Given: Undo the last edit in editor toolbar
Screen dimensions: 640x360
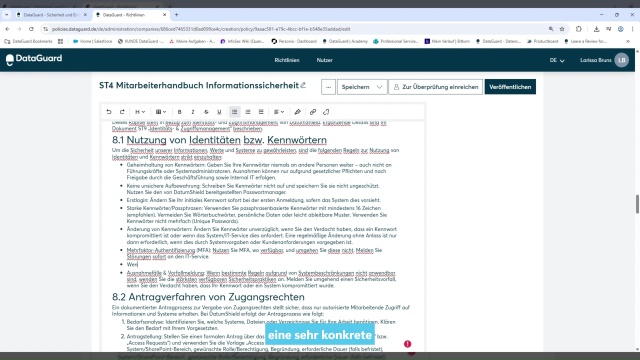Looking at the screenshot, I should [109, 112].
